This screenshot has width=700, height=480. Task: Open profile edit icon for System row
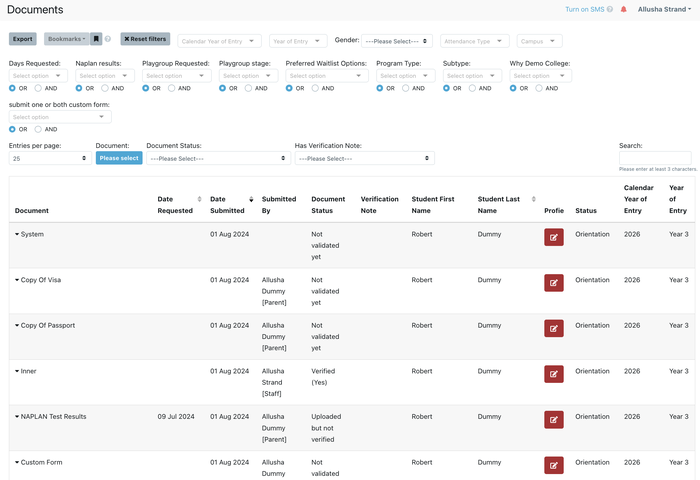(x=553, y=237)
